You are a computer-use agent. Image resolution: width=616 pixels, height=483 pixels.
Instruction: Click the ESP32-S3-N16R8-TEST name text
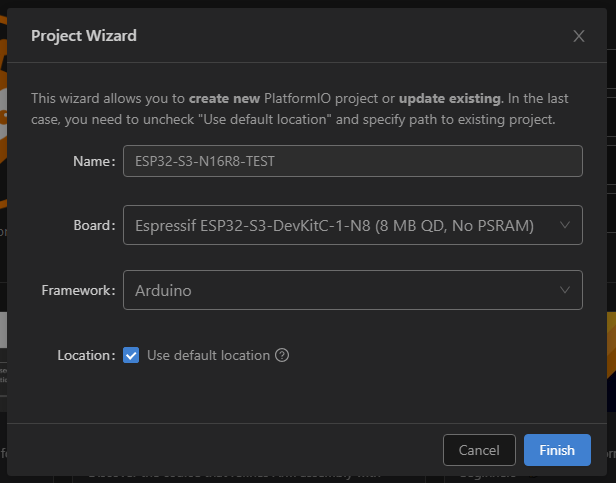[204, 161]
